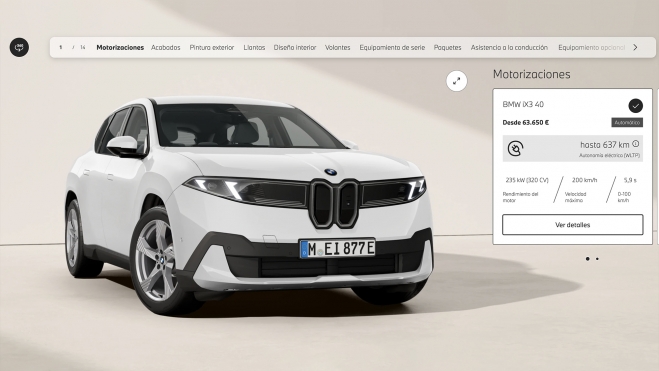Click the 'Desde 63.650 €' price
The height and width of the screenshot is (371, 659).
click(526, 123)
